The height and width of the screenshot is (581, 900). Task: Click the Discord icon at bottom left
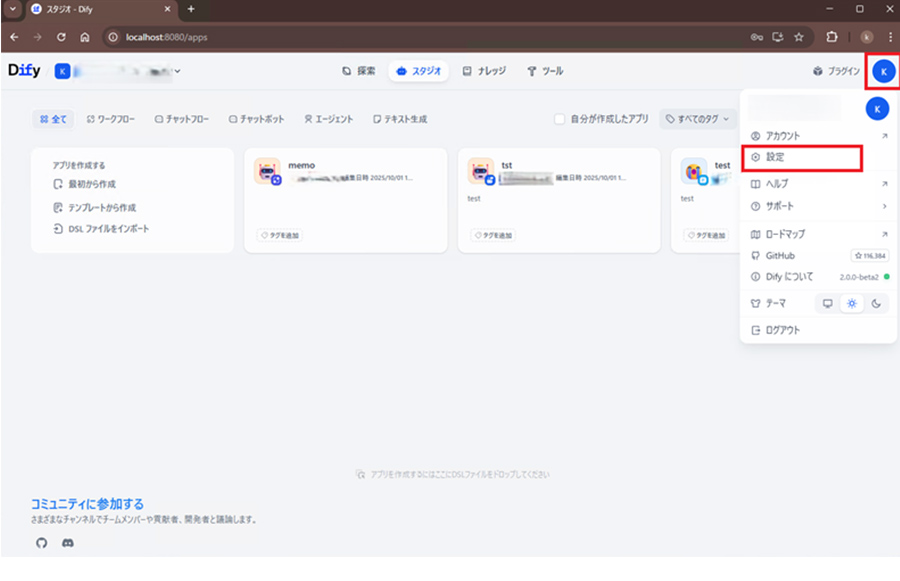[x=68, y=543]
